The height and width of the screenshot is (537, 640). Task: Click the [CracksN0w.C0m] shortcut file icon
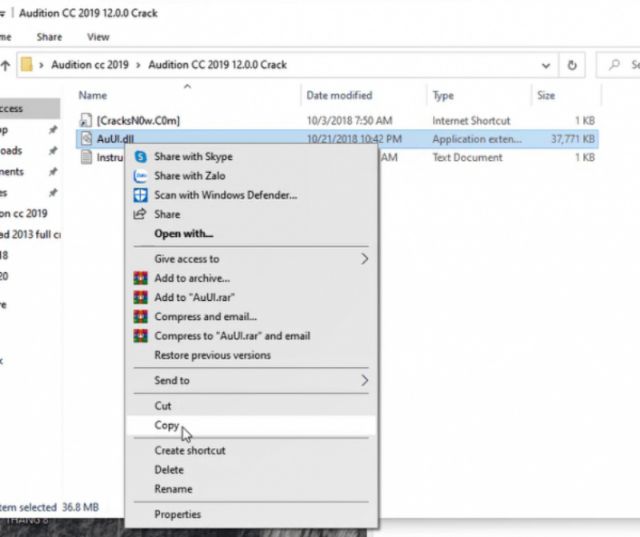pos(86,120)
